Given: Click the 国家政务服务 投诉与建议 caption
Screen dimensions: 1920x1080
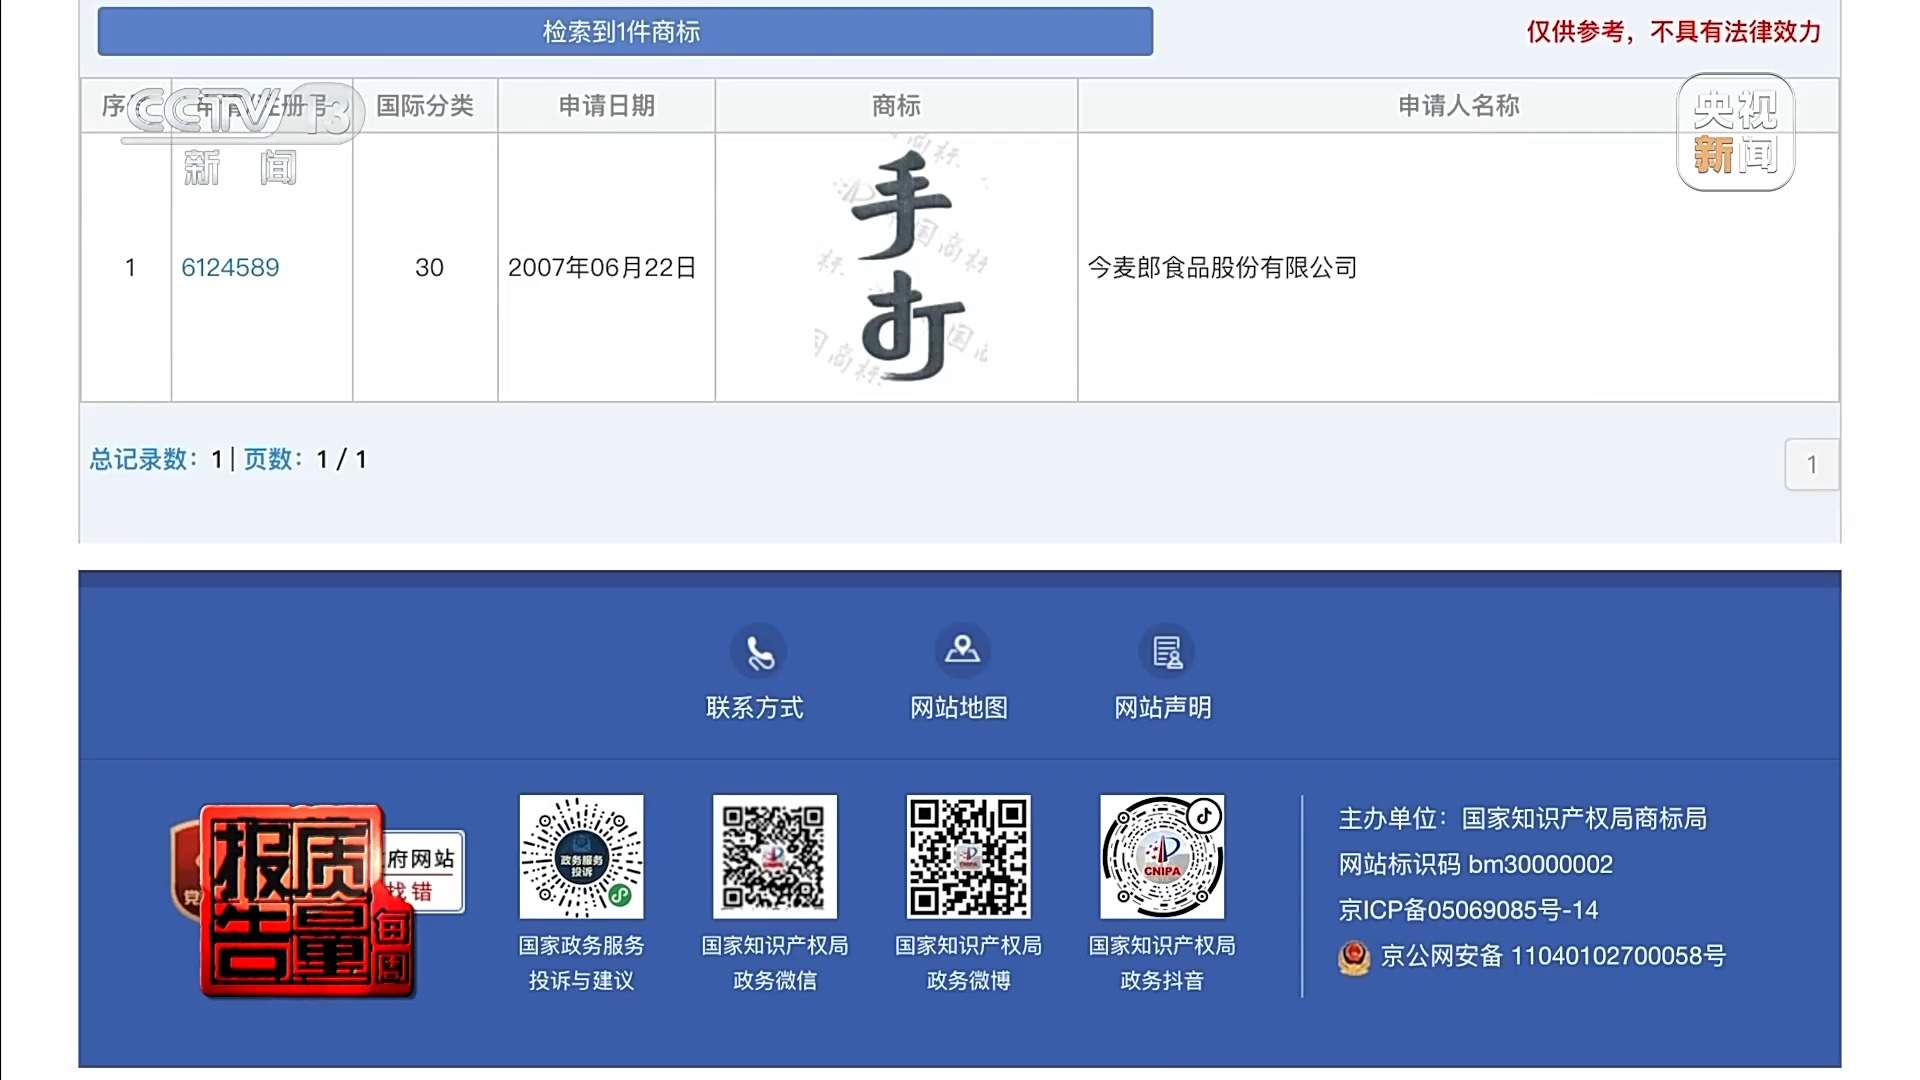Looking at the screenshot, I should (582, 963).
